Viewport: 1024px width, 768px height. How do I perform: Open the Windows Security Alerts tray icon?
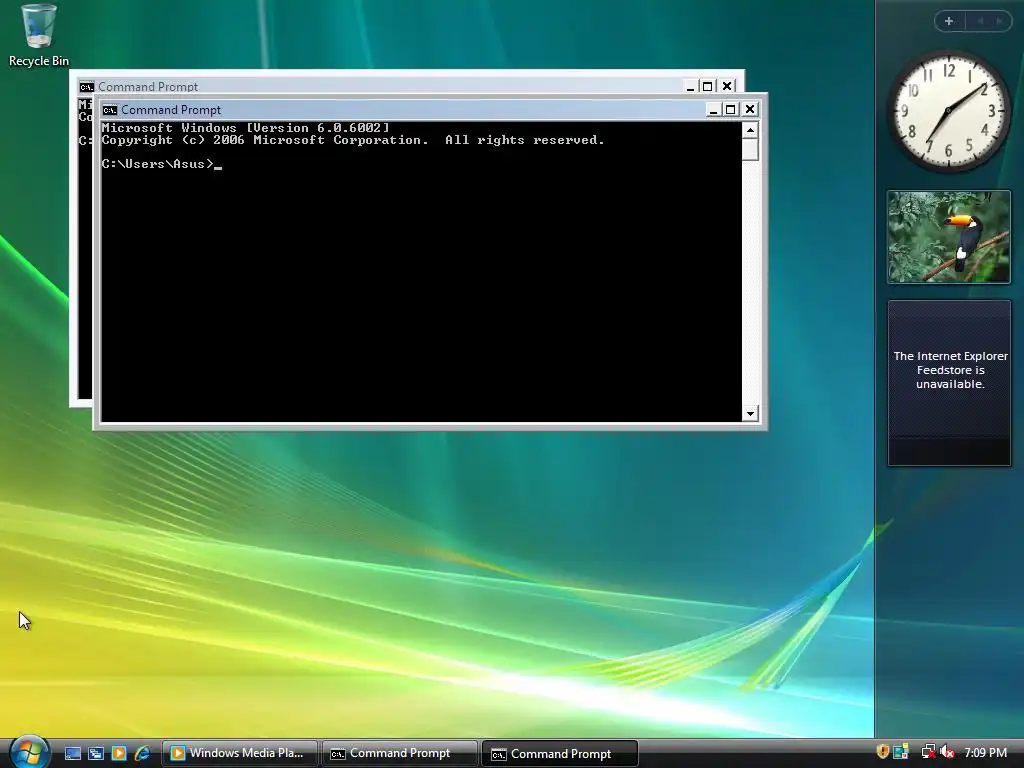coord(882,752)
